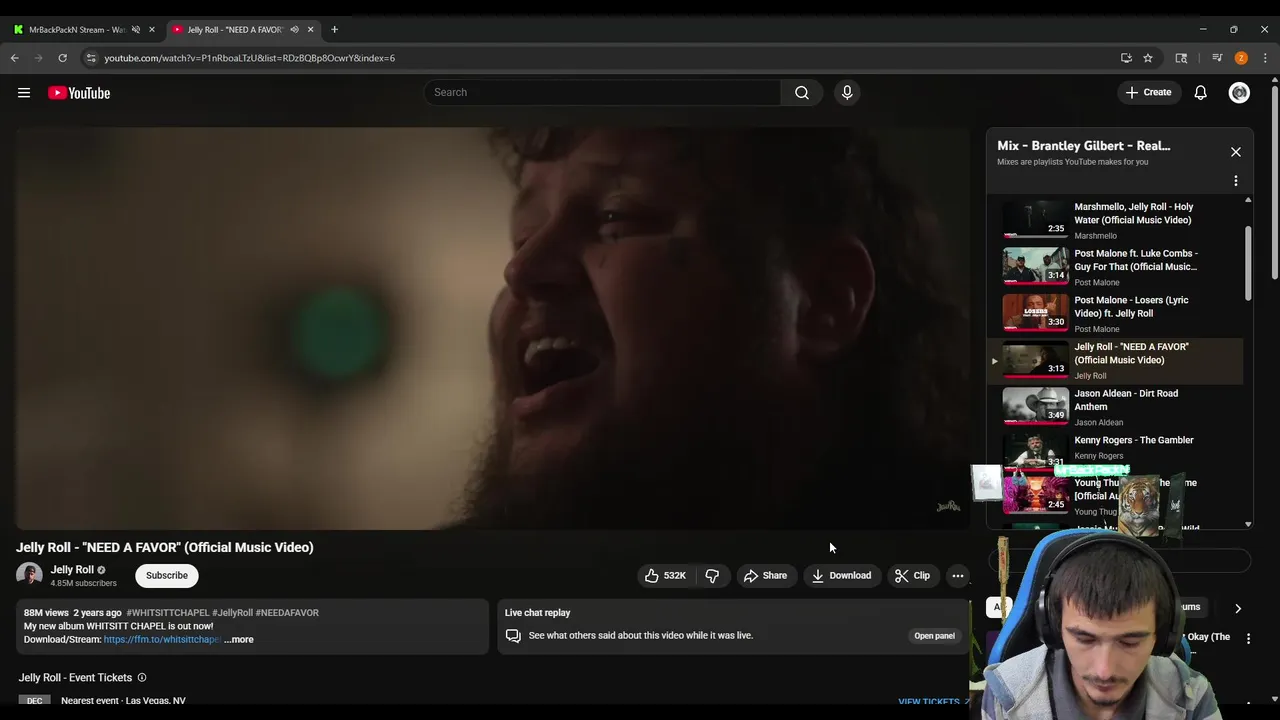Viewport: 1280px width, 720px height.
Task: Expand description with ...more
Action: 239,640
